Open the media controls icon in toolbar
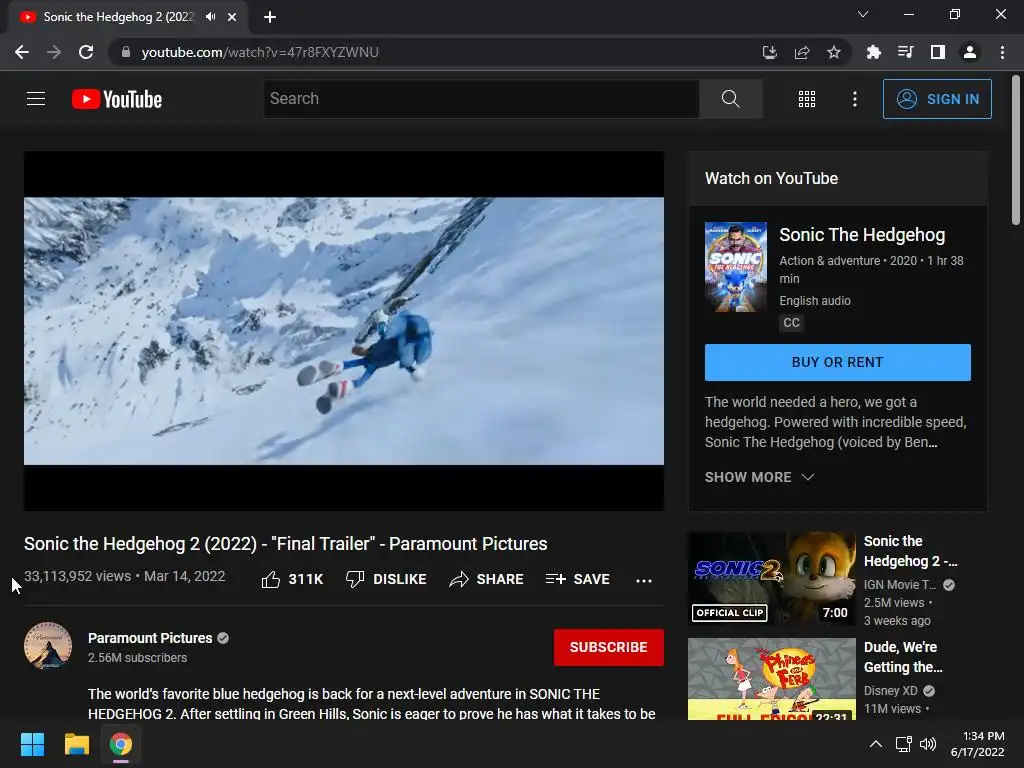 (x=905, y=52)
